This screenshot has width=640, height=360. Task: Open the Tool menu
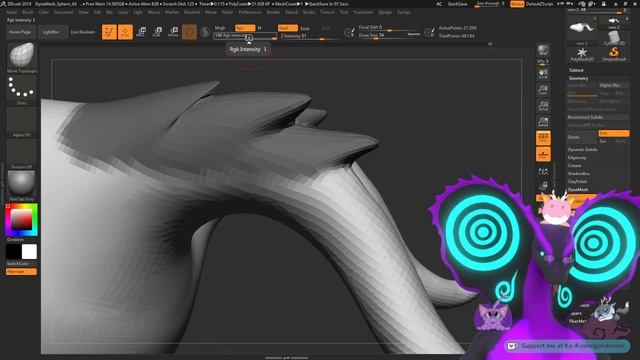(x=344, y=12)
